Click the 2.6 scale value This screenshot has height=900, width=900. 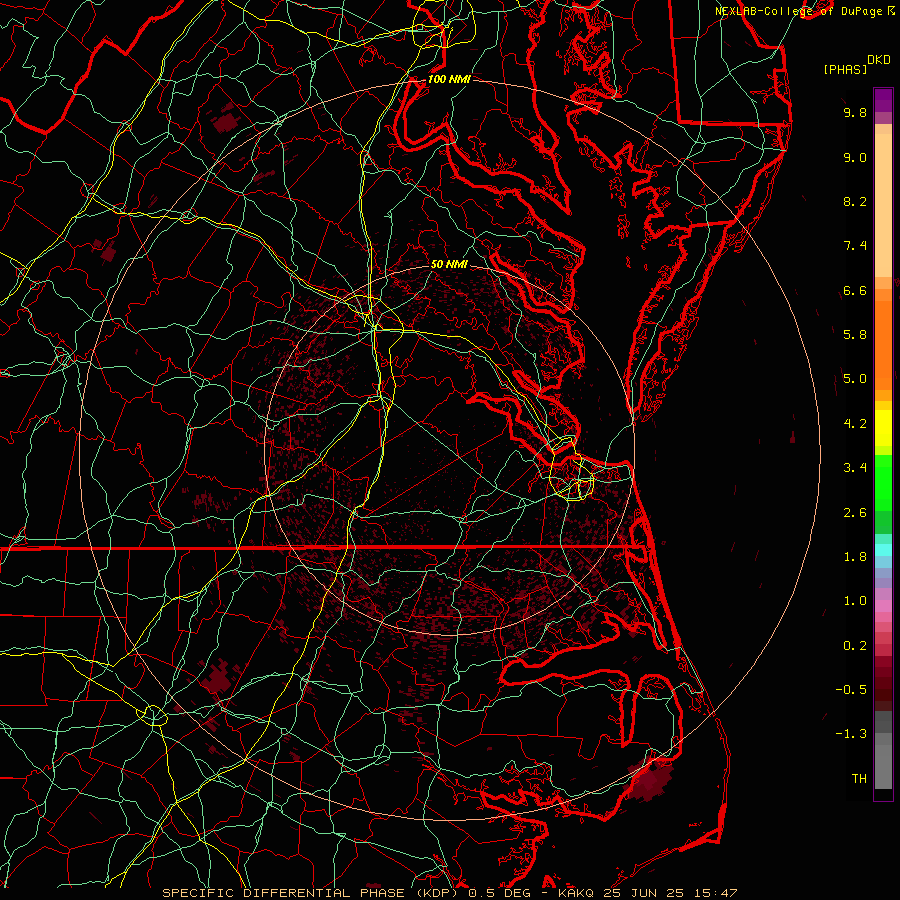[855, 512]
